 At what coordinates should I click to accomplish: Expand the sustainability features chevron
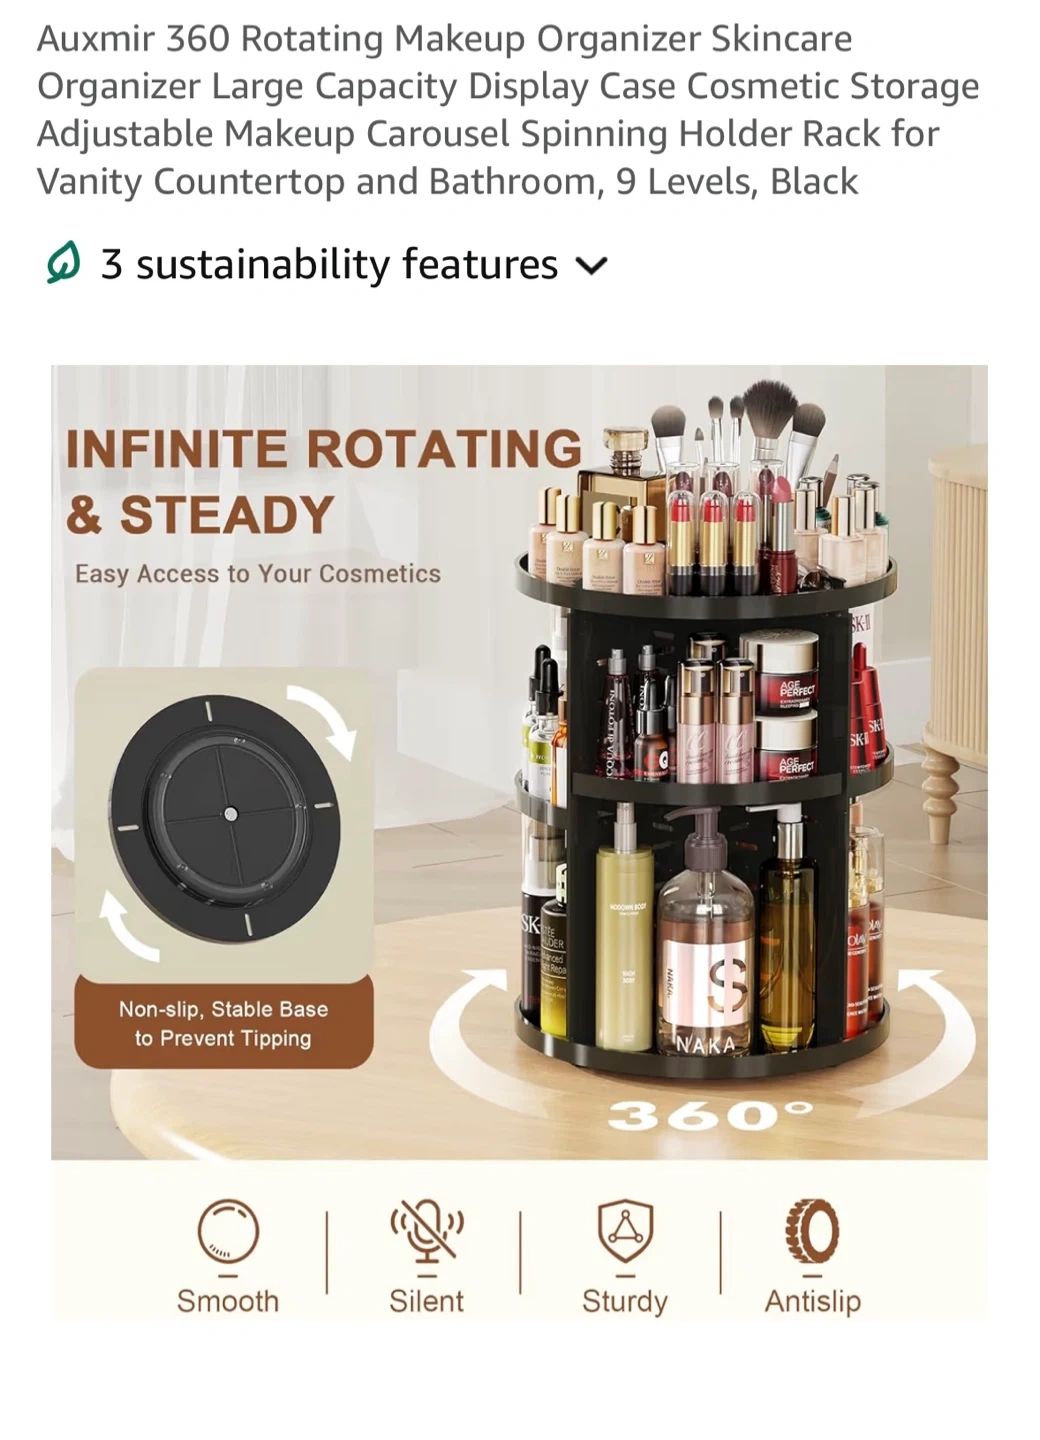591,266
